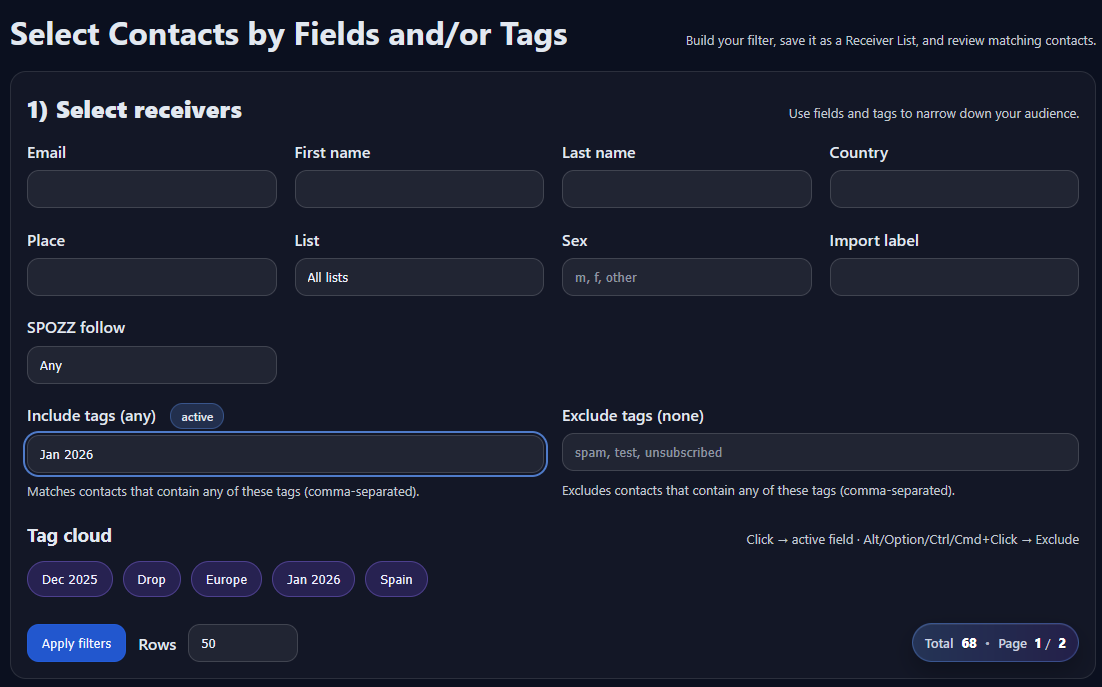1102x687 pixels.
Task: Choose the Europe tag in tag cloud
Action: point(226,579)
